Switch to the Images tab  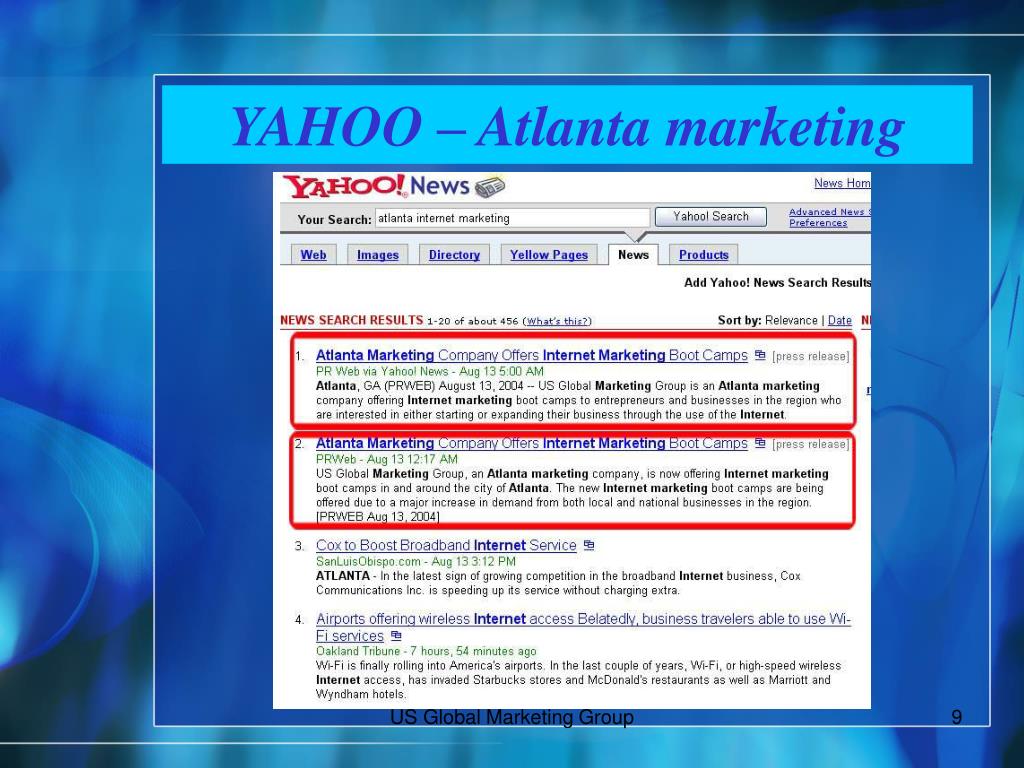coord(377,255)
